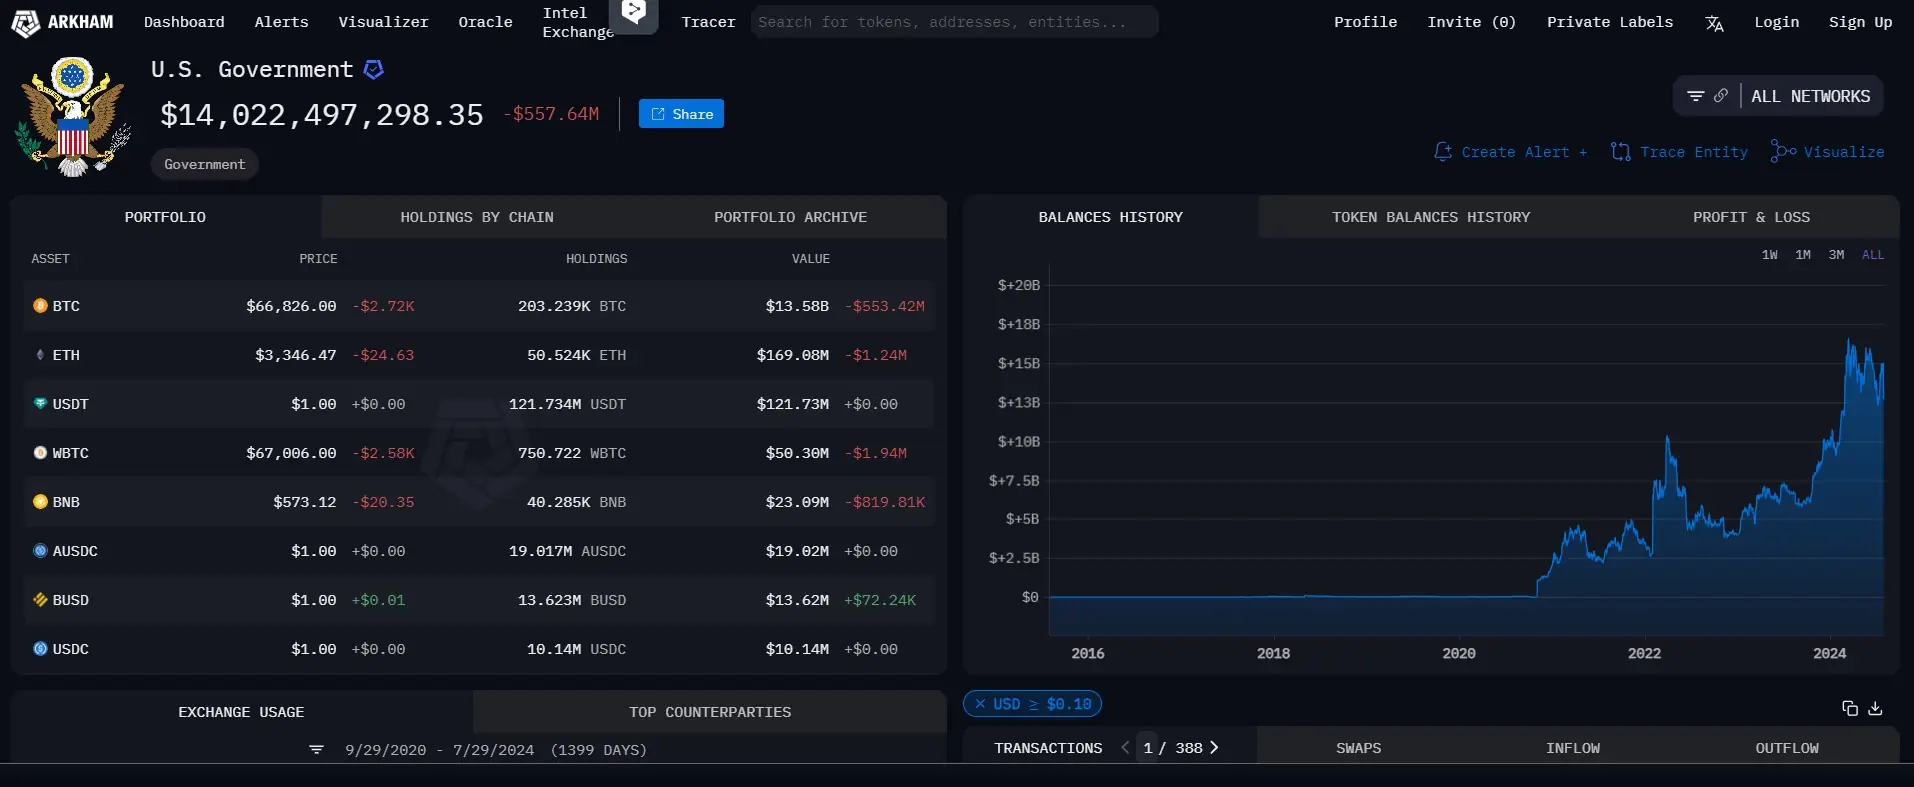The width and height of the screenshot is (1914, 787).
Task: Click the Login button
Action: click(x=1776, y=22)
